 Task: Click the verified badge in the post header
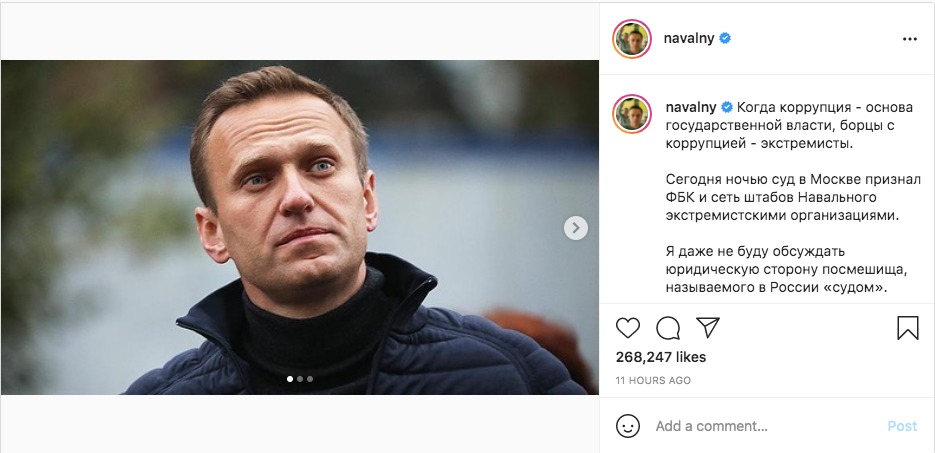[725, 39]
